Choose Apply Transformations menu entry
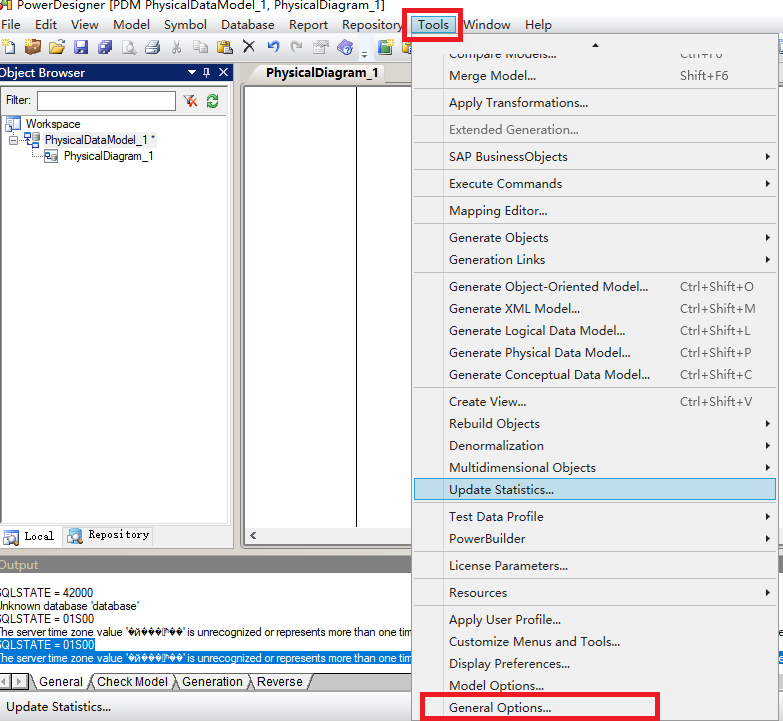Viewport: 783px width, 721px height. (x=595, y=103)
